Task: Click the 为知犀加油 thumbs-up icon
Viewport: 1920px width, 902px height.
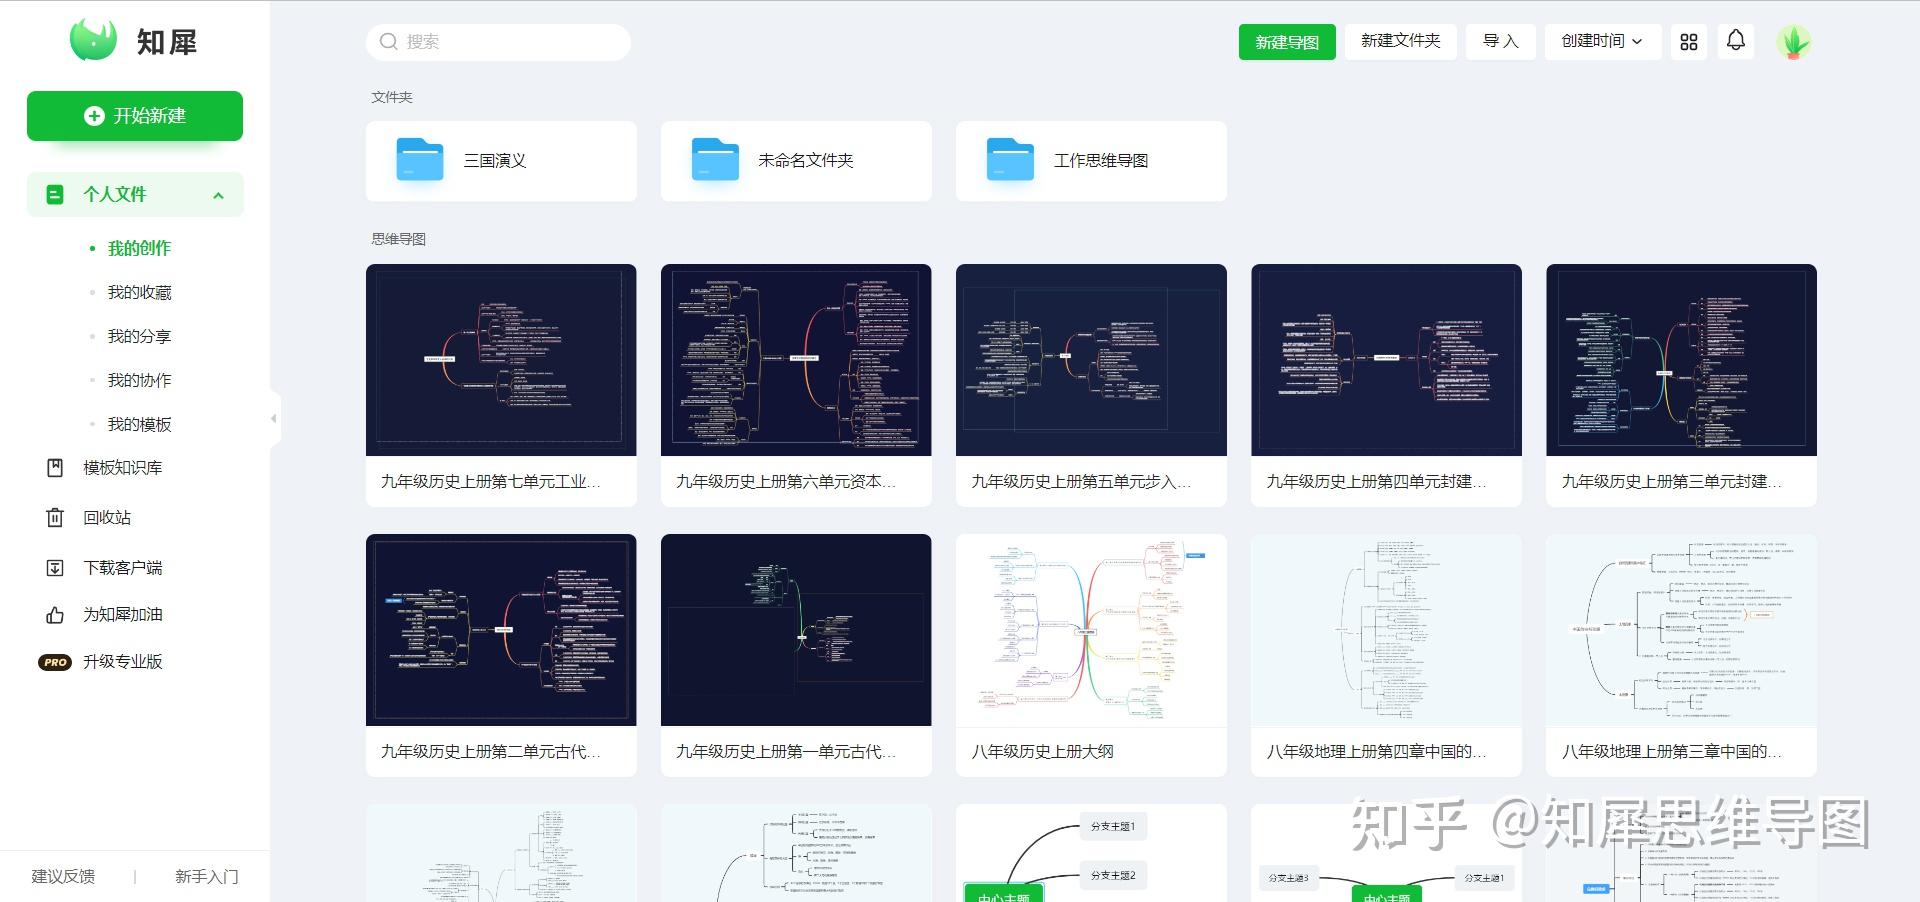Action: click(55, 614)
